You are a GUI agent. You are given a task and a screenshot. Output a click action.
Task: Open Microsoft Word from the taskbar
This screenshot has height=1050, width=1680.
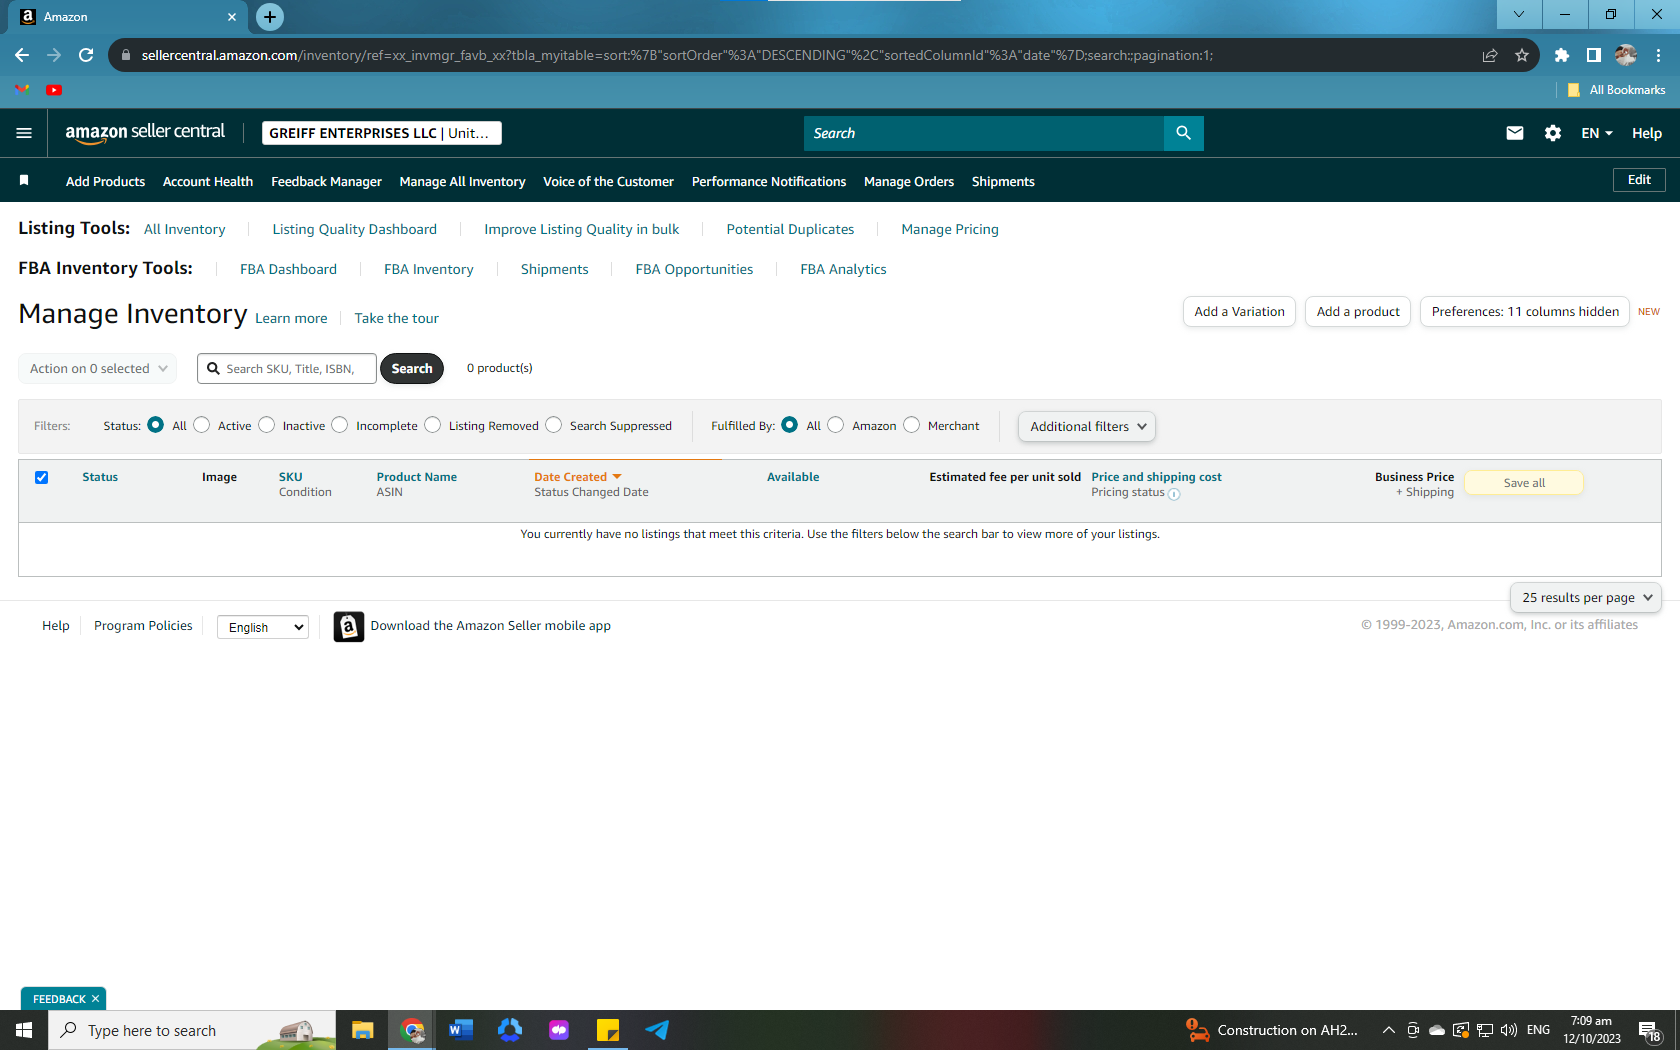[460, 1030]
